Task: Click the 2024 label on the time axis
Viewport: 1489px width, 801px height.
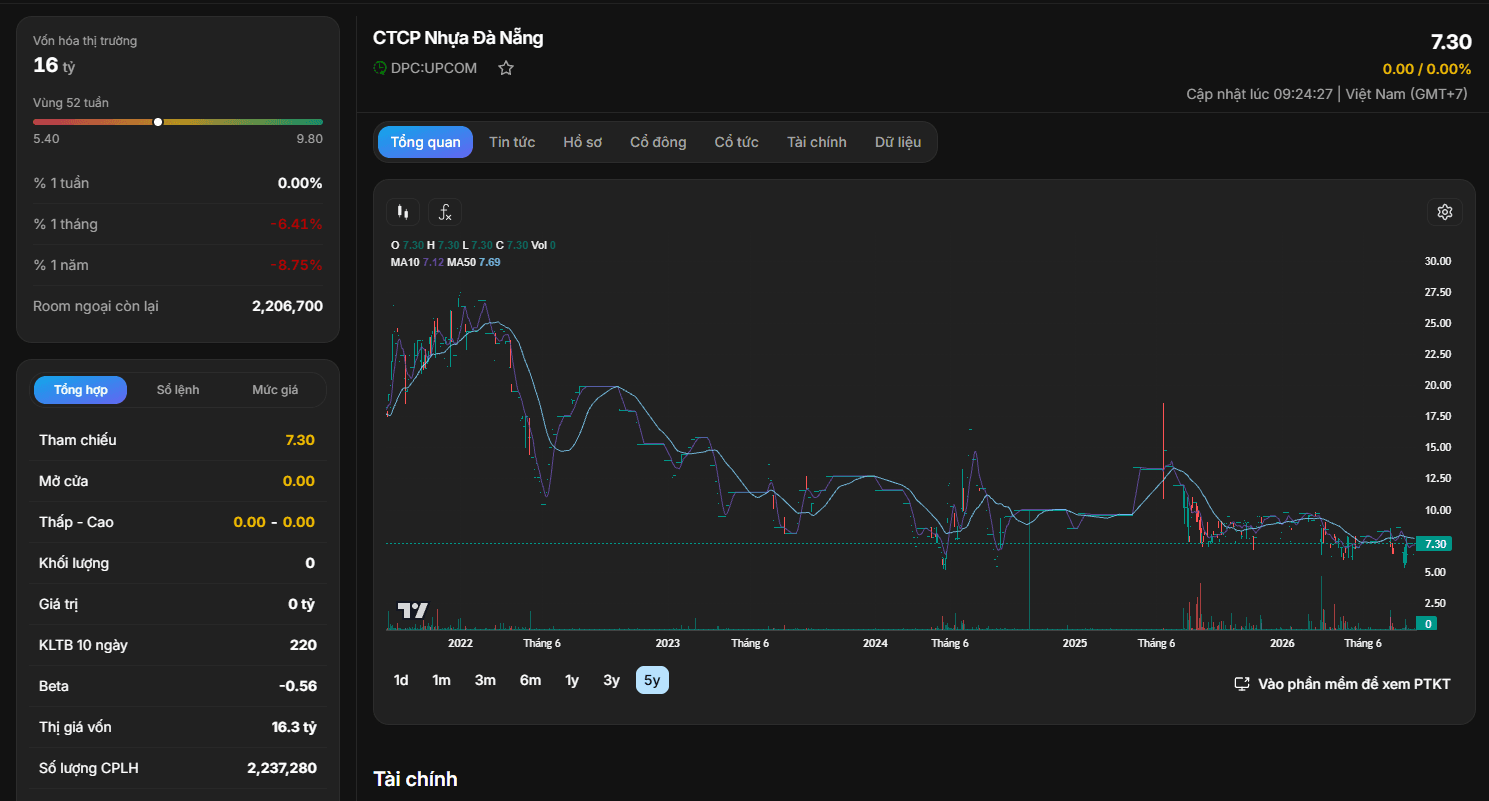Action: (x=875, y=643)
